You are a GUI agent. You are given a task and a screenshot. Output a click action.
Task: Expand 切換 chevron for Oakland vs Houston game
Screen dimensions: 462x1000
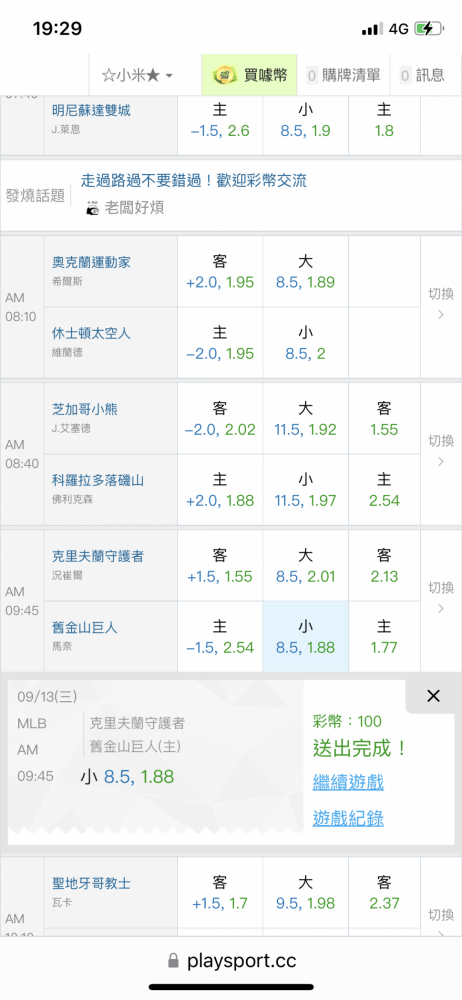click(x=441, y=304)
